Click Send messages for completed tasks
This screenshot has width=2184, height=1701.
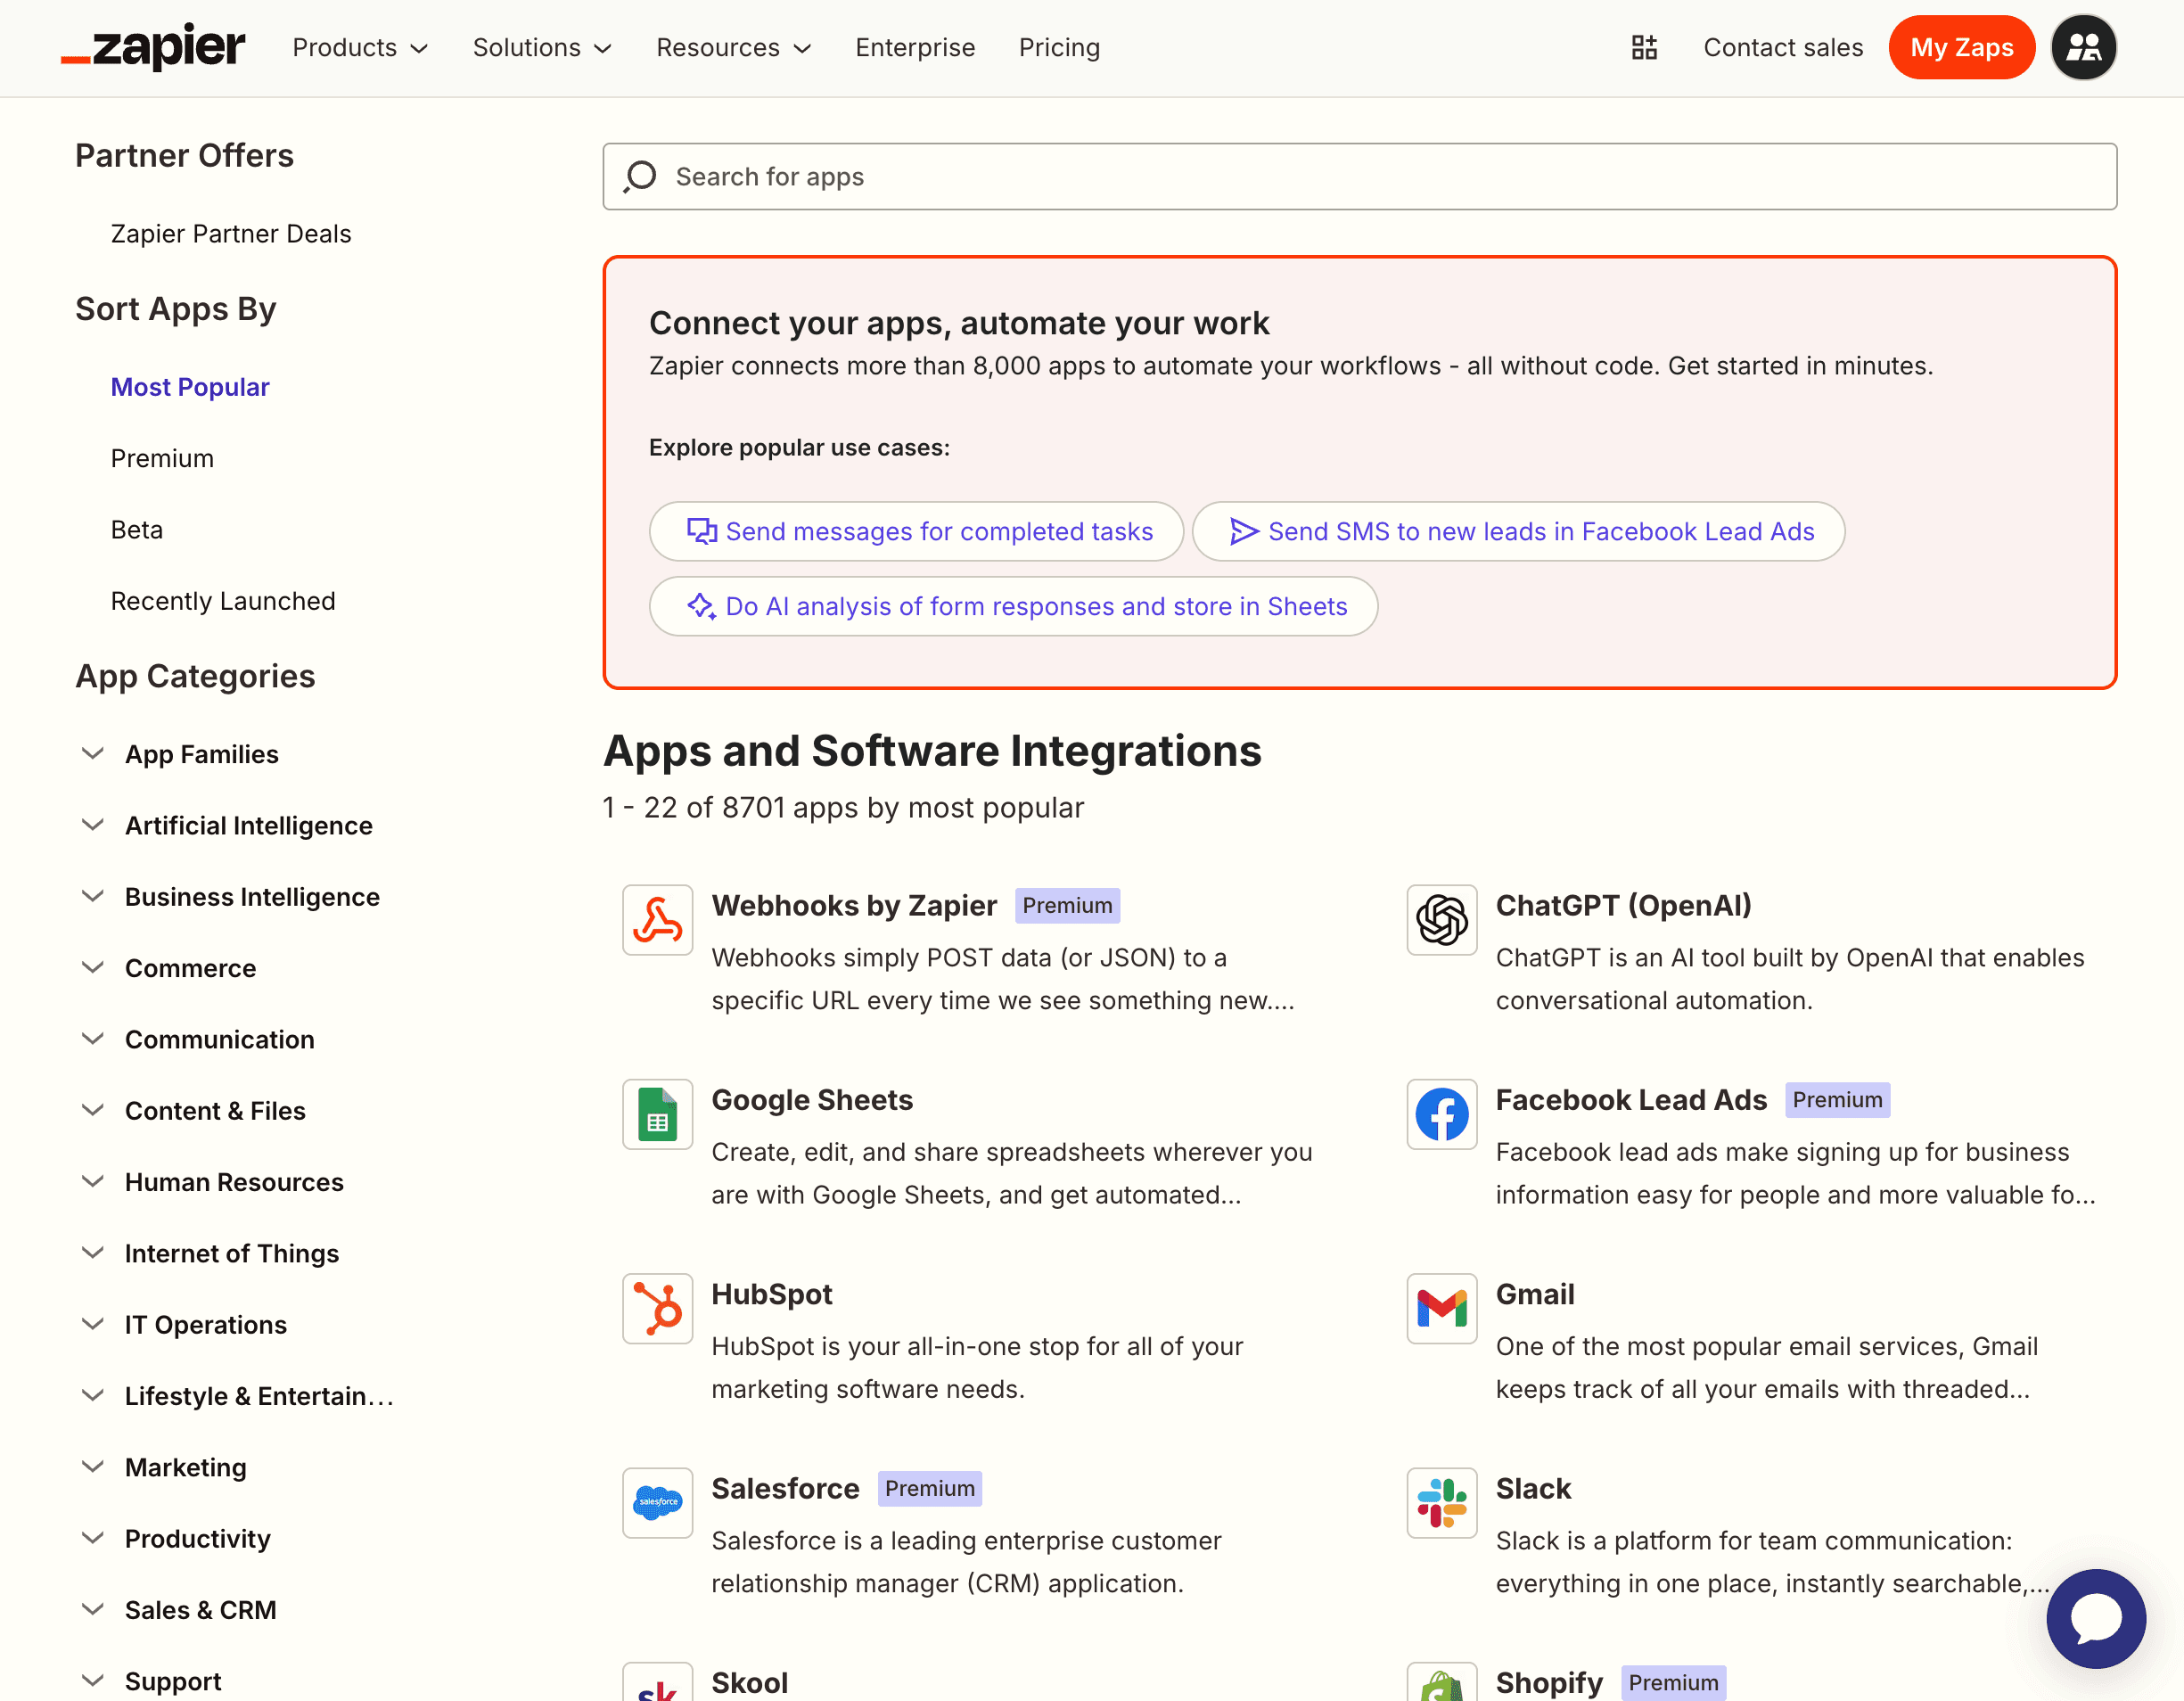916,531
